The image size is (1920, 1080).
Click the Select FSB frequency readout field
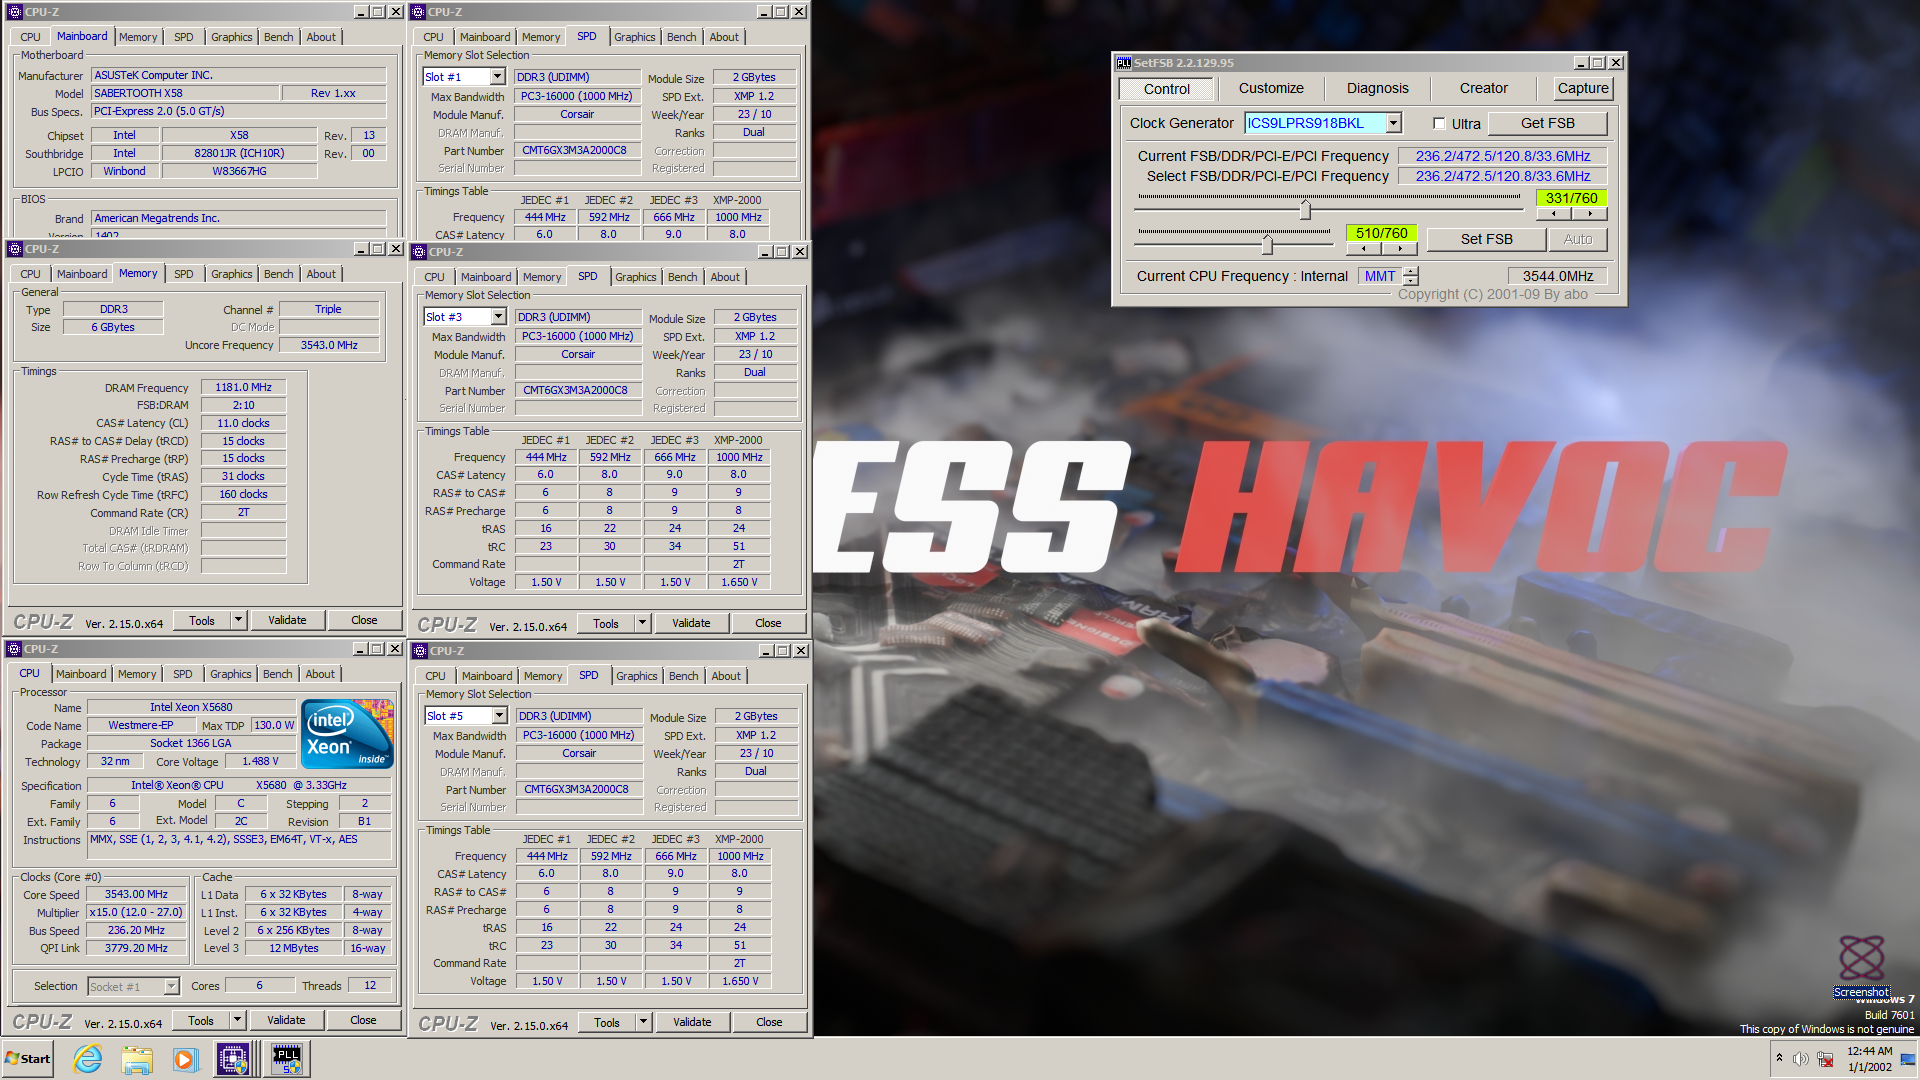(x=1502, y=176)
